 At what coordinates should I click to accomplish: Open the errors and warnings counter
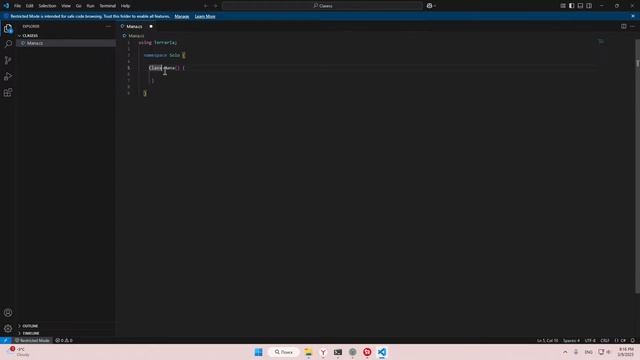point(64,340)
